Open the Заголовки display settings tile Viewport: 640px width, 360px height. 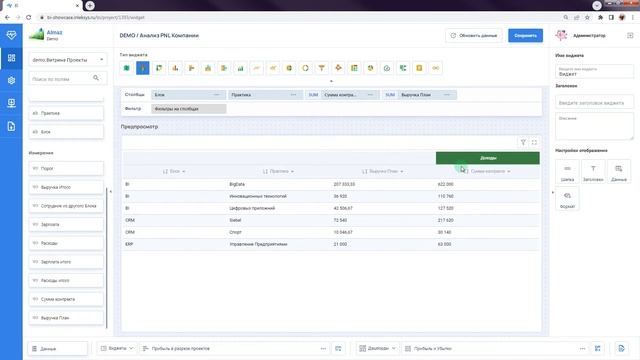(593, 171)
